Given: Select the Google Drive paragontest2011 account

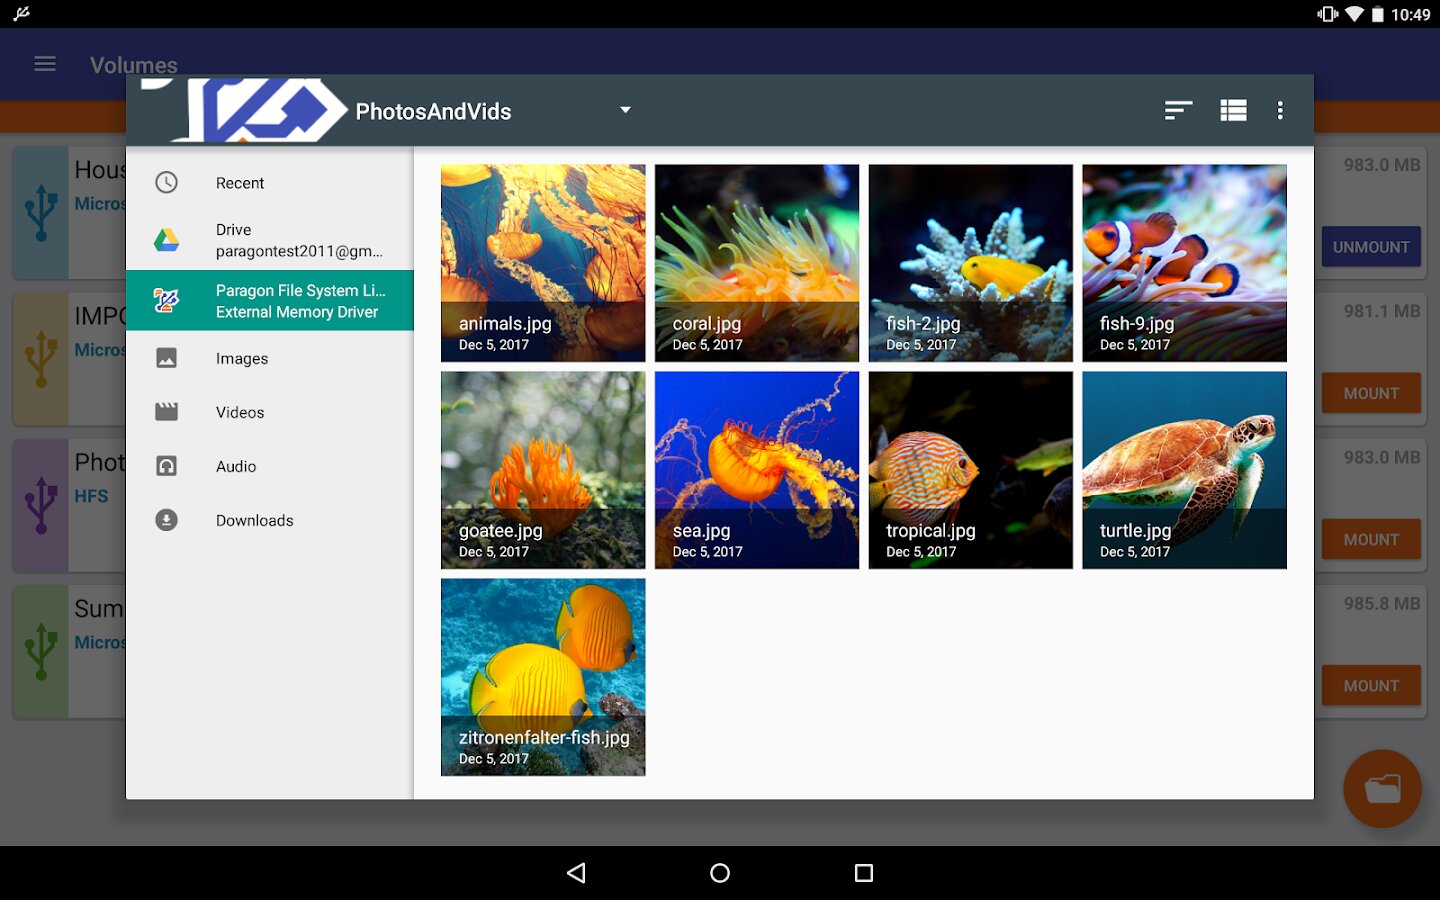Looking at the screenshot, I should 270,240.
